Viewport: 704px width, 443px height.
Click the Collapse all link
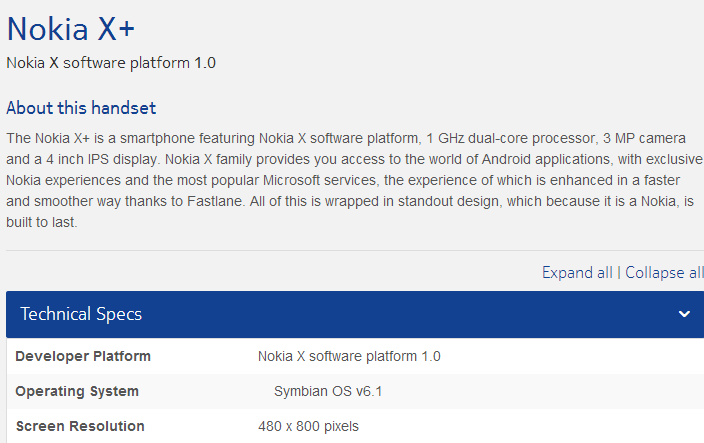point(664,272)
